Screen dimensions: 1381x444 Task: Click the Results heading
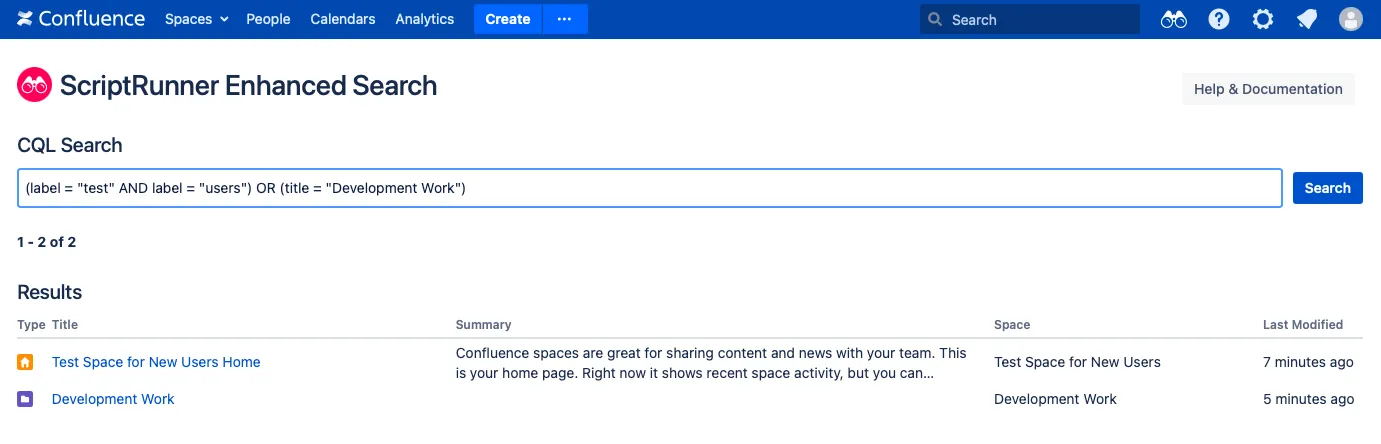[50, 293]
